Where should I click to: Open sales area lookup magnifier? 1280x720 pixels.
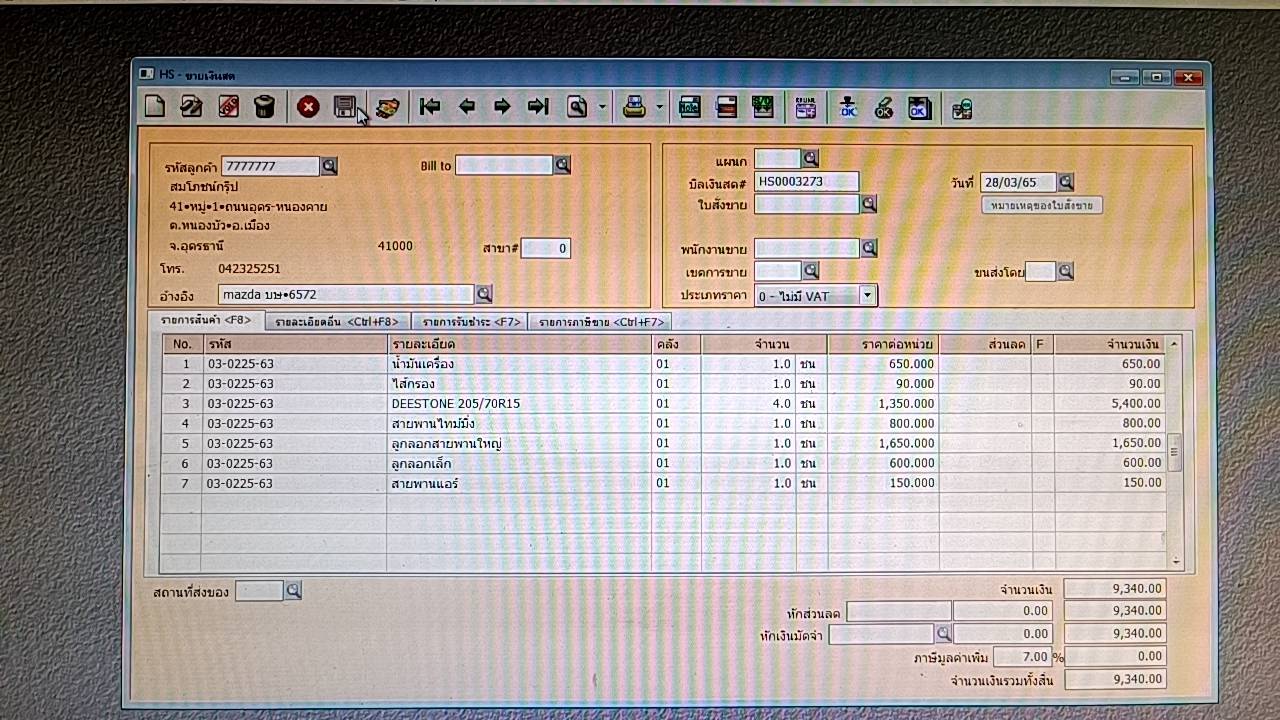point(811,271)
